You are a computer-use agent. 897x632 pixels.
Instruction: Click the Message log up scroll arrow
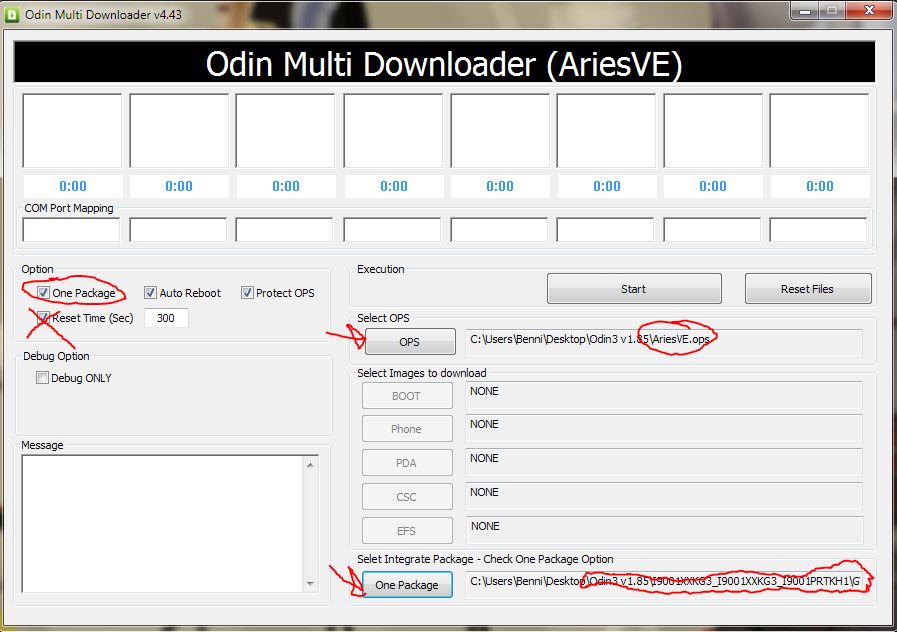[310, 465]
